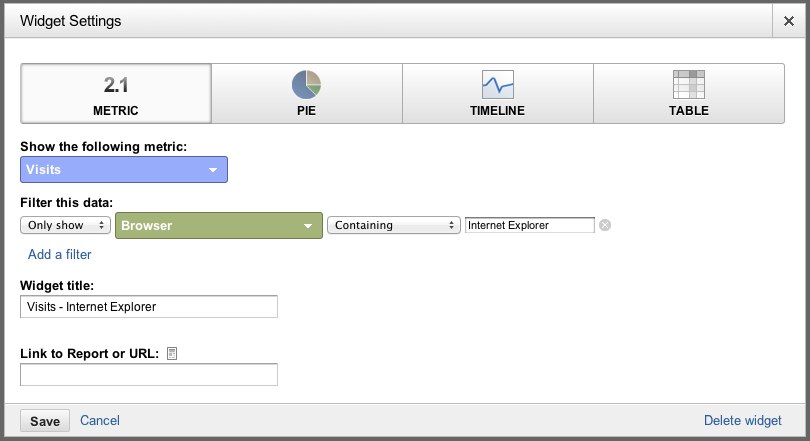Viewport: 810px width, 441px height.
Task: Click the Save button
Action: [x=45, y=421]
